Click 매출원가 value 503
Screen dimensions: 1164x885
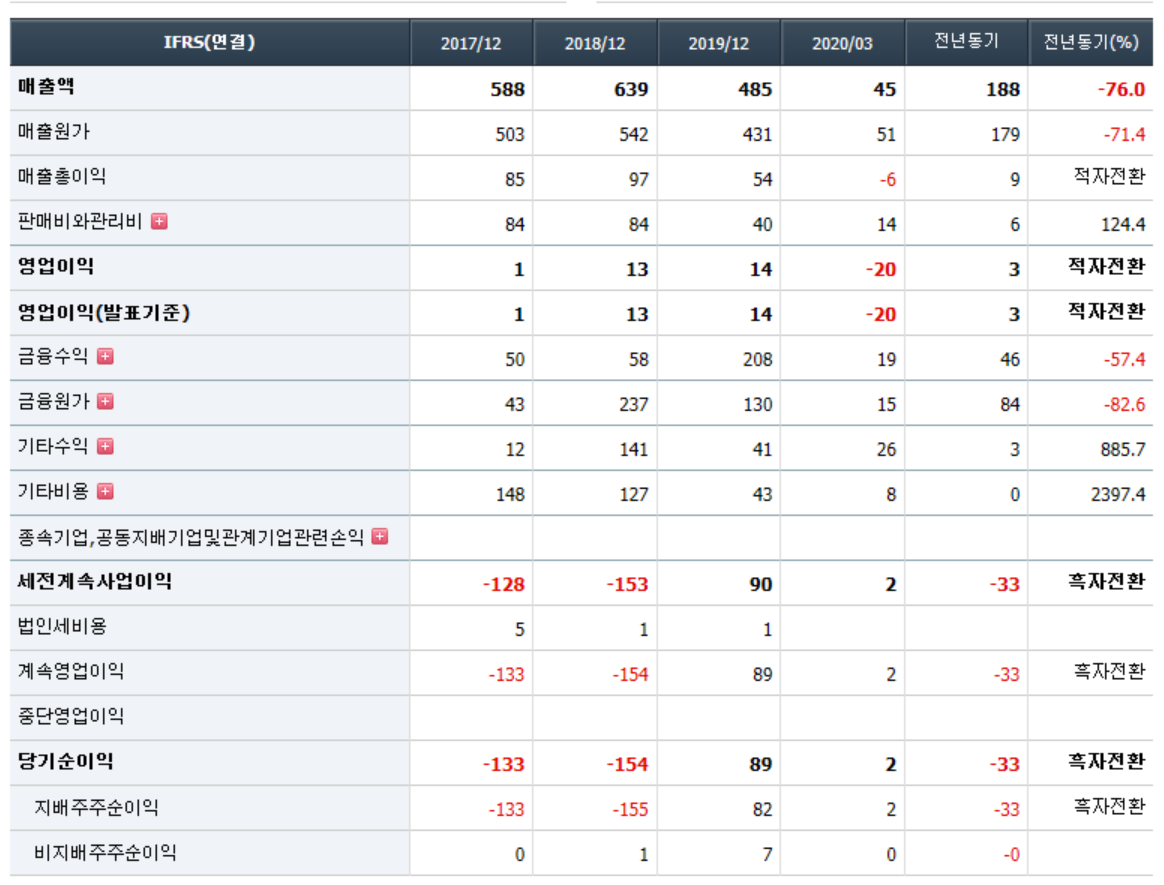click(510, 135)
